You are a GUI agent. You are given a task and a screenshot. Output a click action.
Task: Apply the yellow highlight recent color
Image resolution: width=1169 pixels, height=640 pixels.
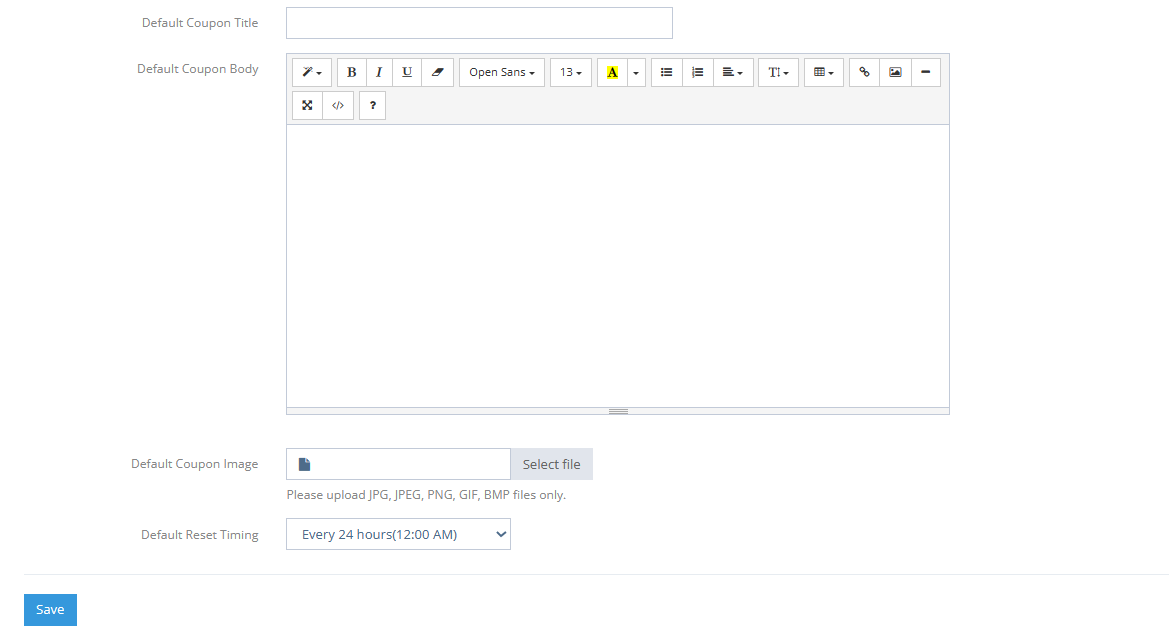tap(612, 72)
